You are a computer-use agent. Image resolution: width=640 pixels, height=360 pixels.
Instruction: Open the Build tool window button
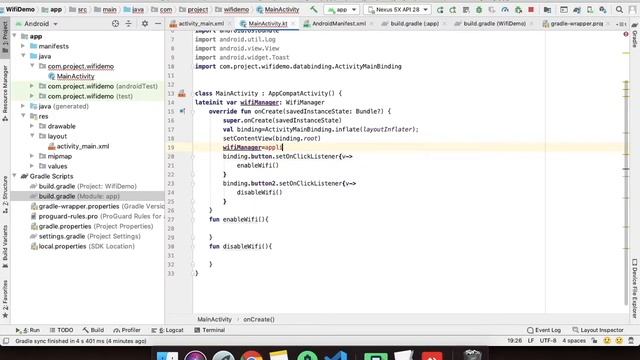[x=93, y=330]
